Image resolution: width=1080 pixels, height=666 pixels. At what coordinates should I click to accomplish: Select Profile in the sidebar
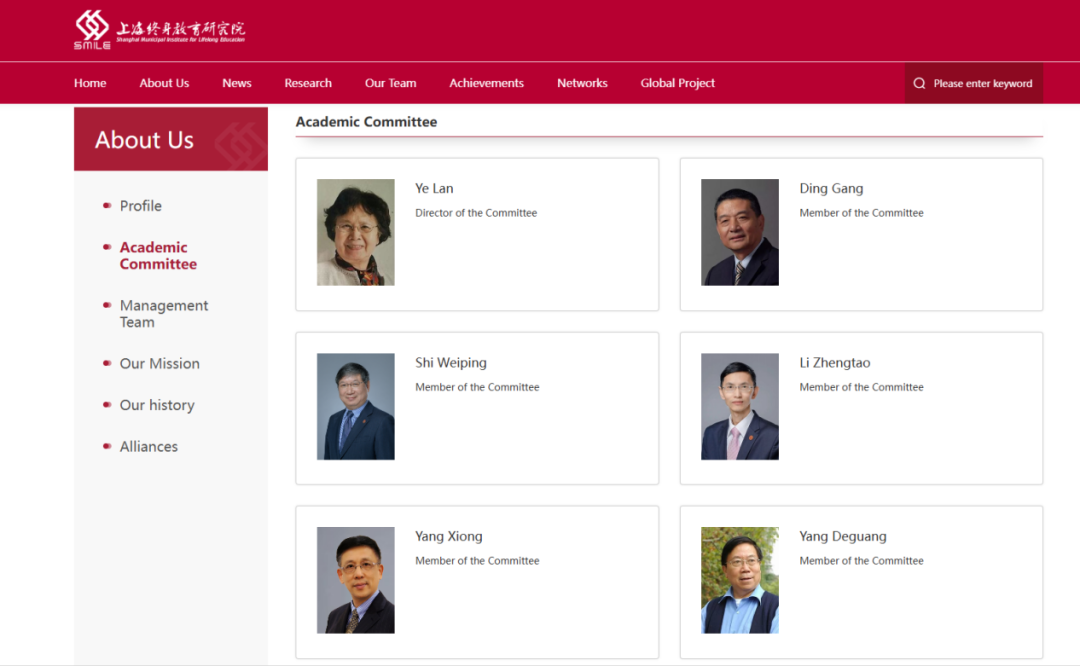pos(140,206)
